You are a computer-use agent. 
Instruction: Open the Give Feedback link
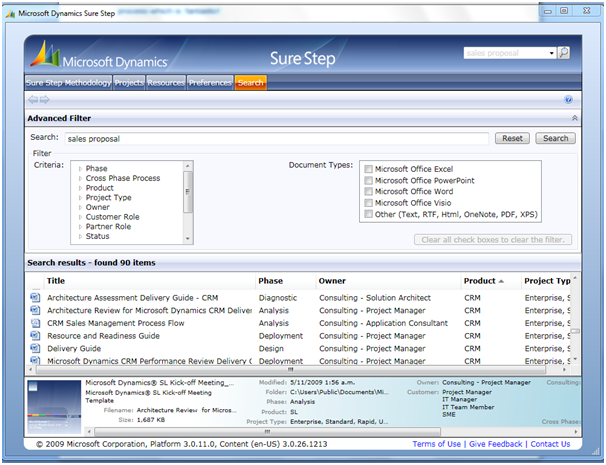[495, 444]
